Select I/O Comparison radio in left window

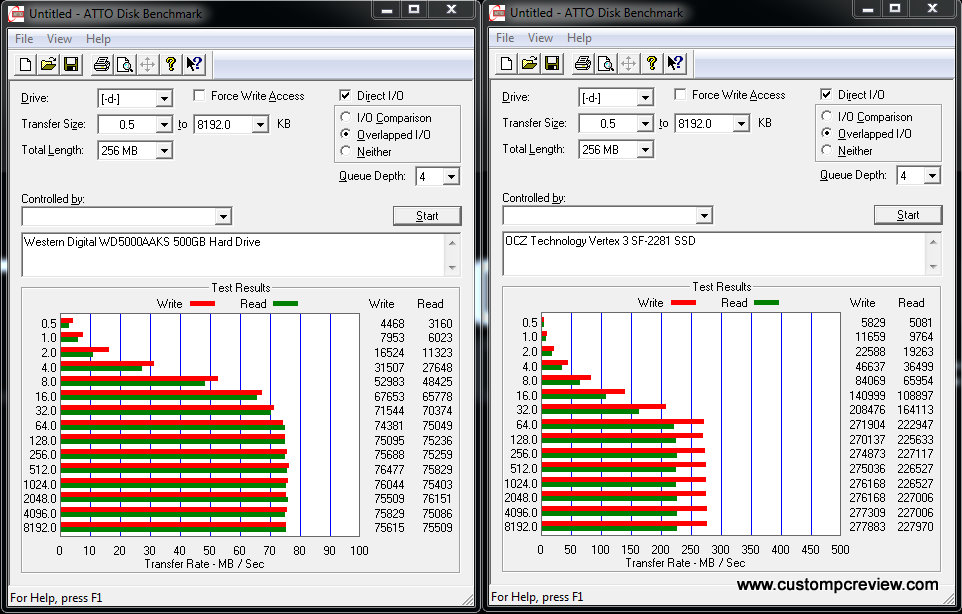pos(346,117)
